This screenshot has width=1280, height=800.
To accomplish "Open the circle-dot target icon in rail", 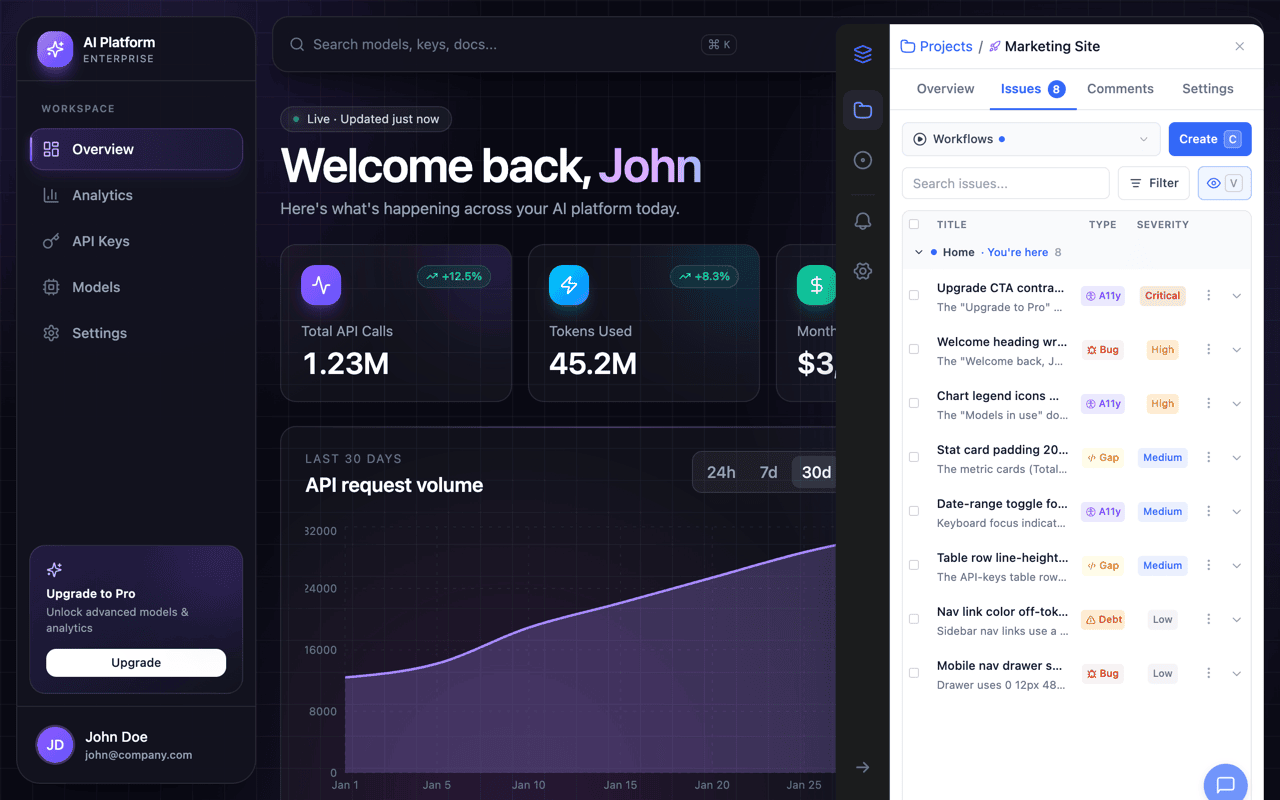I will coord(863,160).
